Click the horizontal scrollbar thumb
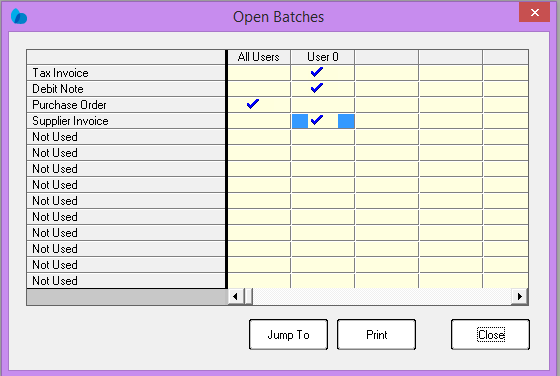The height and width of the screenshot is (376, 560). [x=249, y=296]
